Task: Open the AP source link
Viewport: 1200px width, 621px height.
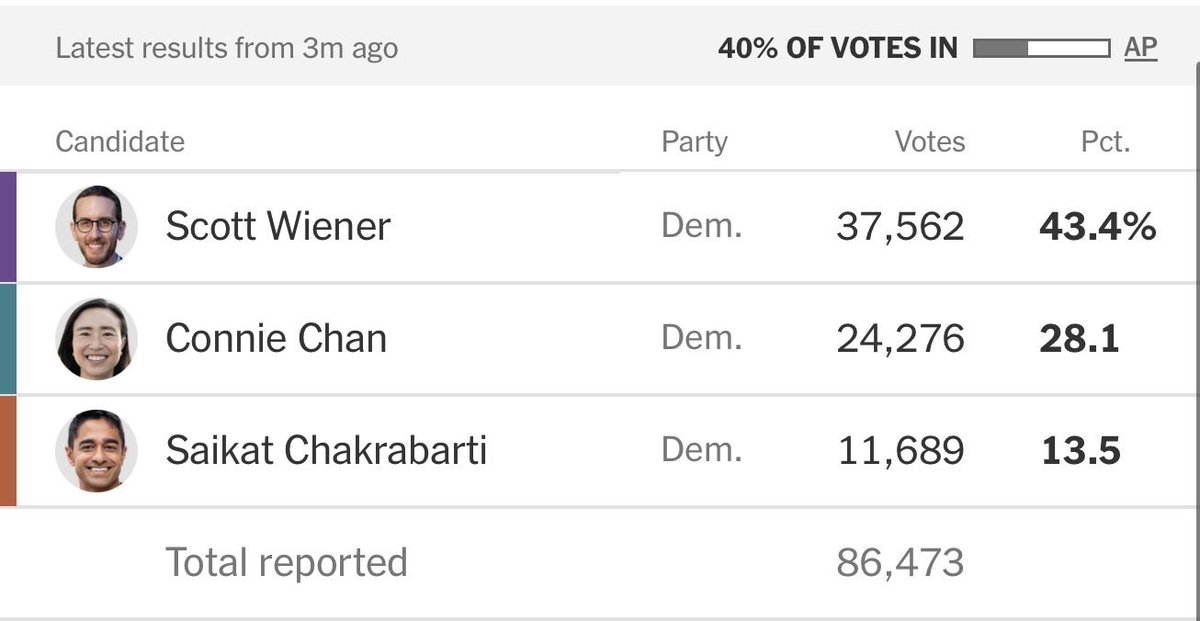Action: tap(1141, 47)
